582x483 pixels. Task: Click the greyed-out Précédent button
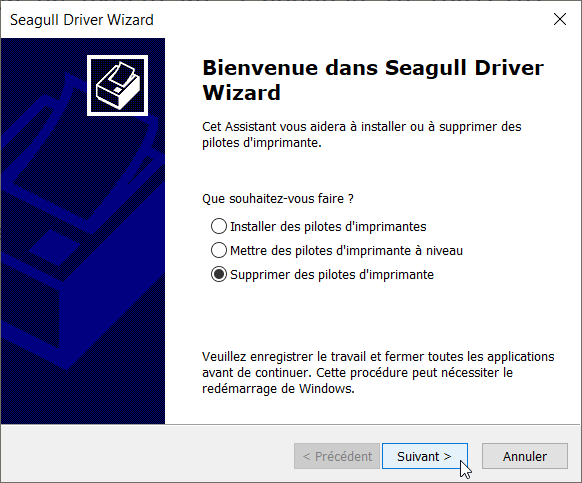(x=337, y=456)
